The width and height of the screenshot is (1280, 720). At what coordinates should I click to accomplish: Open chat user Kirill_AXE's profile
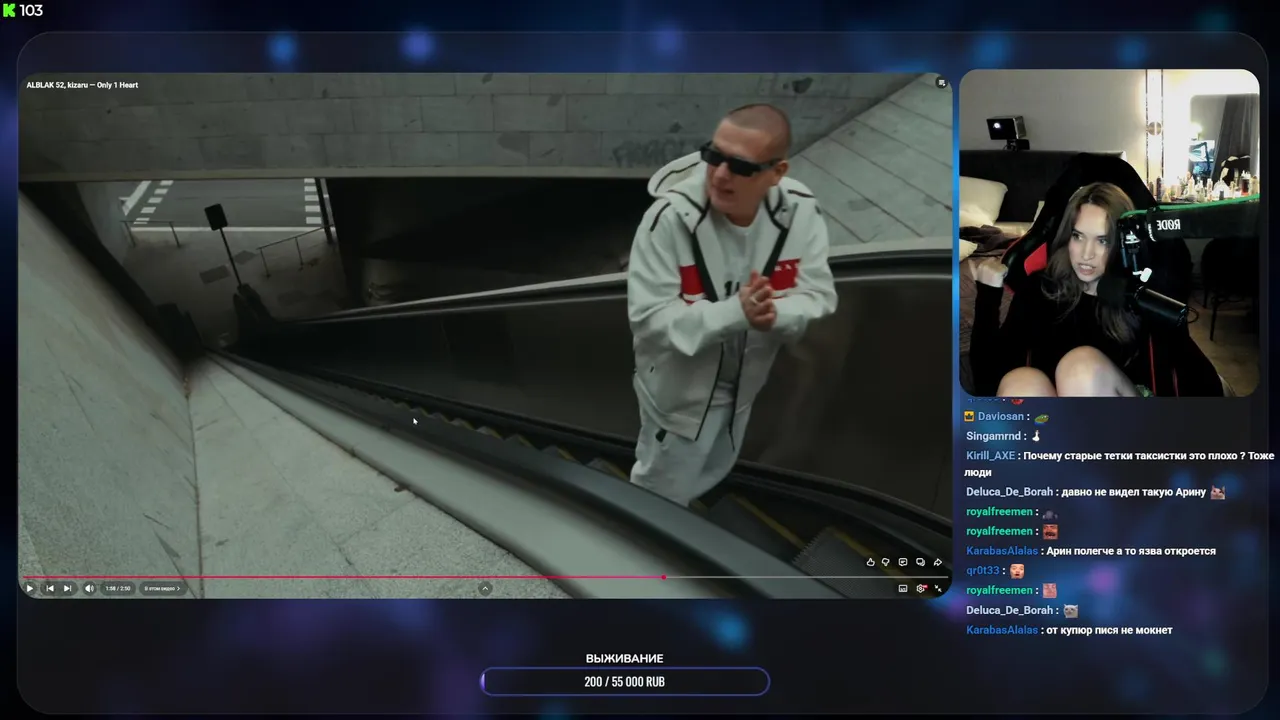[990, 455]
